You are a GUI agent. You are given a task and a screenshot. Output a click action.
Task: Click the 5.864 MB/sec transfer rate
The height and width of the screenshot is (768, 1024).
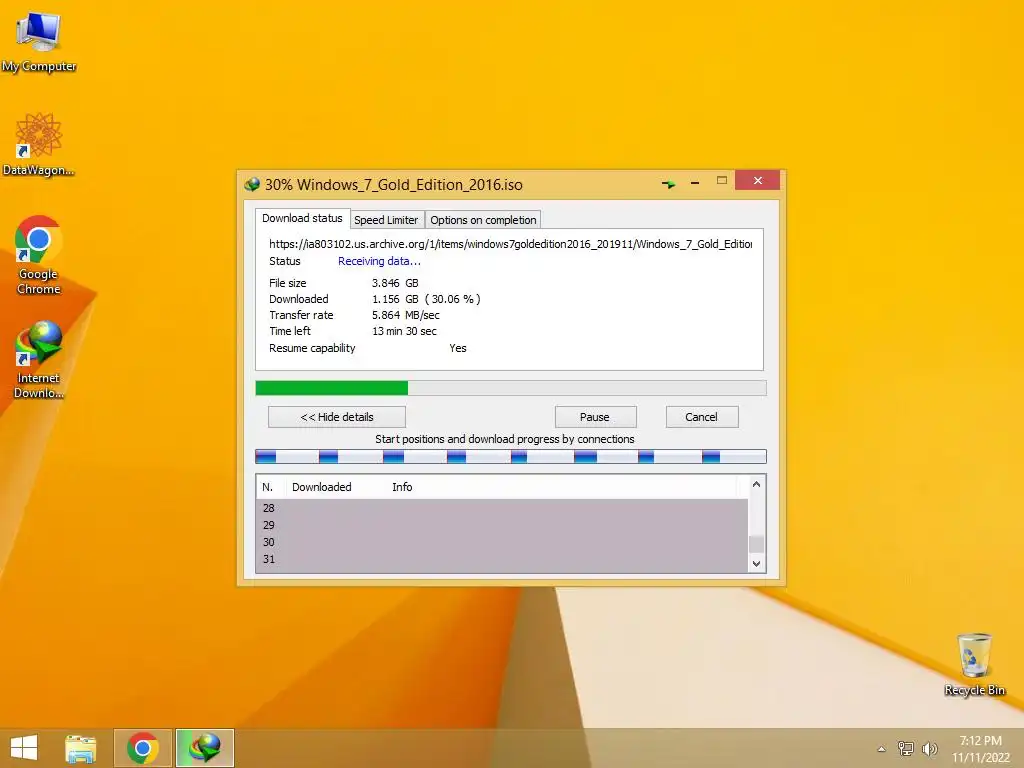click(x=406, y=315)
